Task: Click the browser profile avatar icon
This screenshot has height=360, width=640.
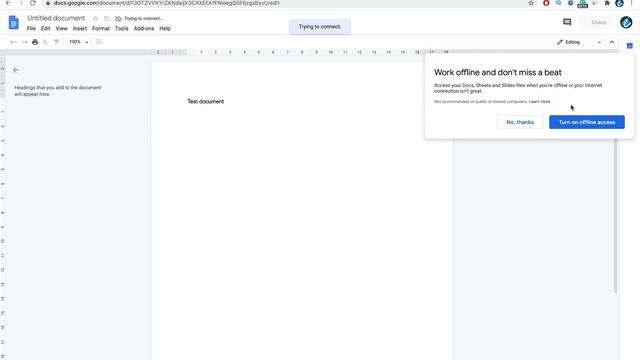Action: point(619,3)
